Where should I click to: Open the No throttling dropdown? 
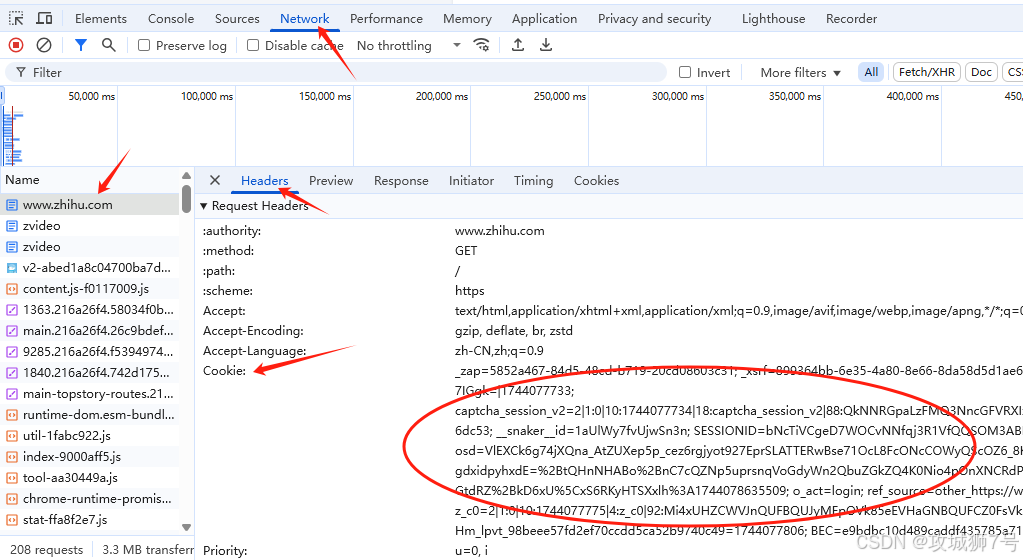pos(408,45)
